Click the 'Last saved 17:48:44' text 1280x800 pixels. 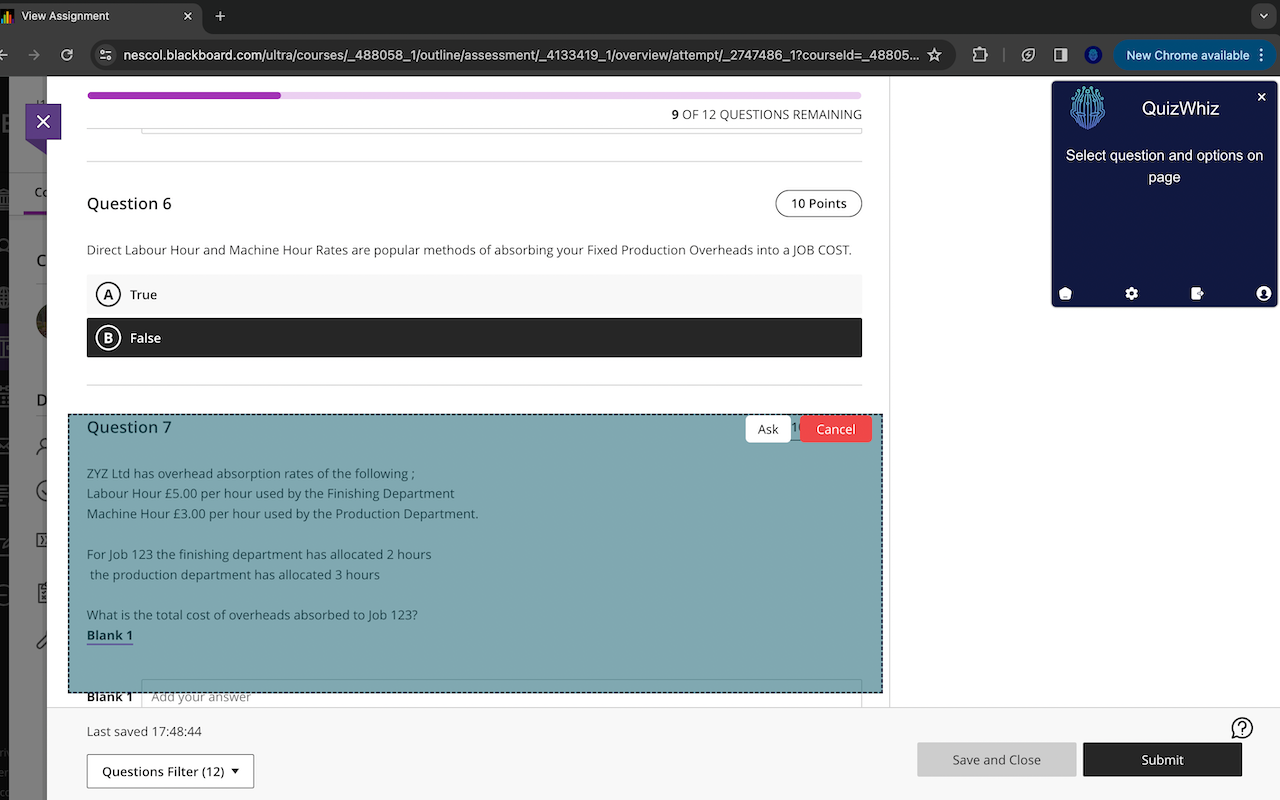click(x=144, y=732)
